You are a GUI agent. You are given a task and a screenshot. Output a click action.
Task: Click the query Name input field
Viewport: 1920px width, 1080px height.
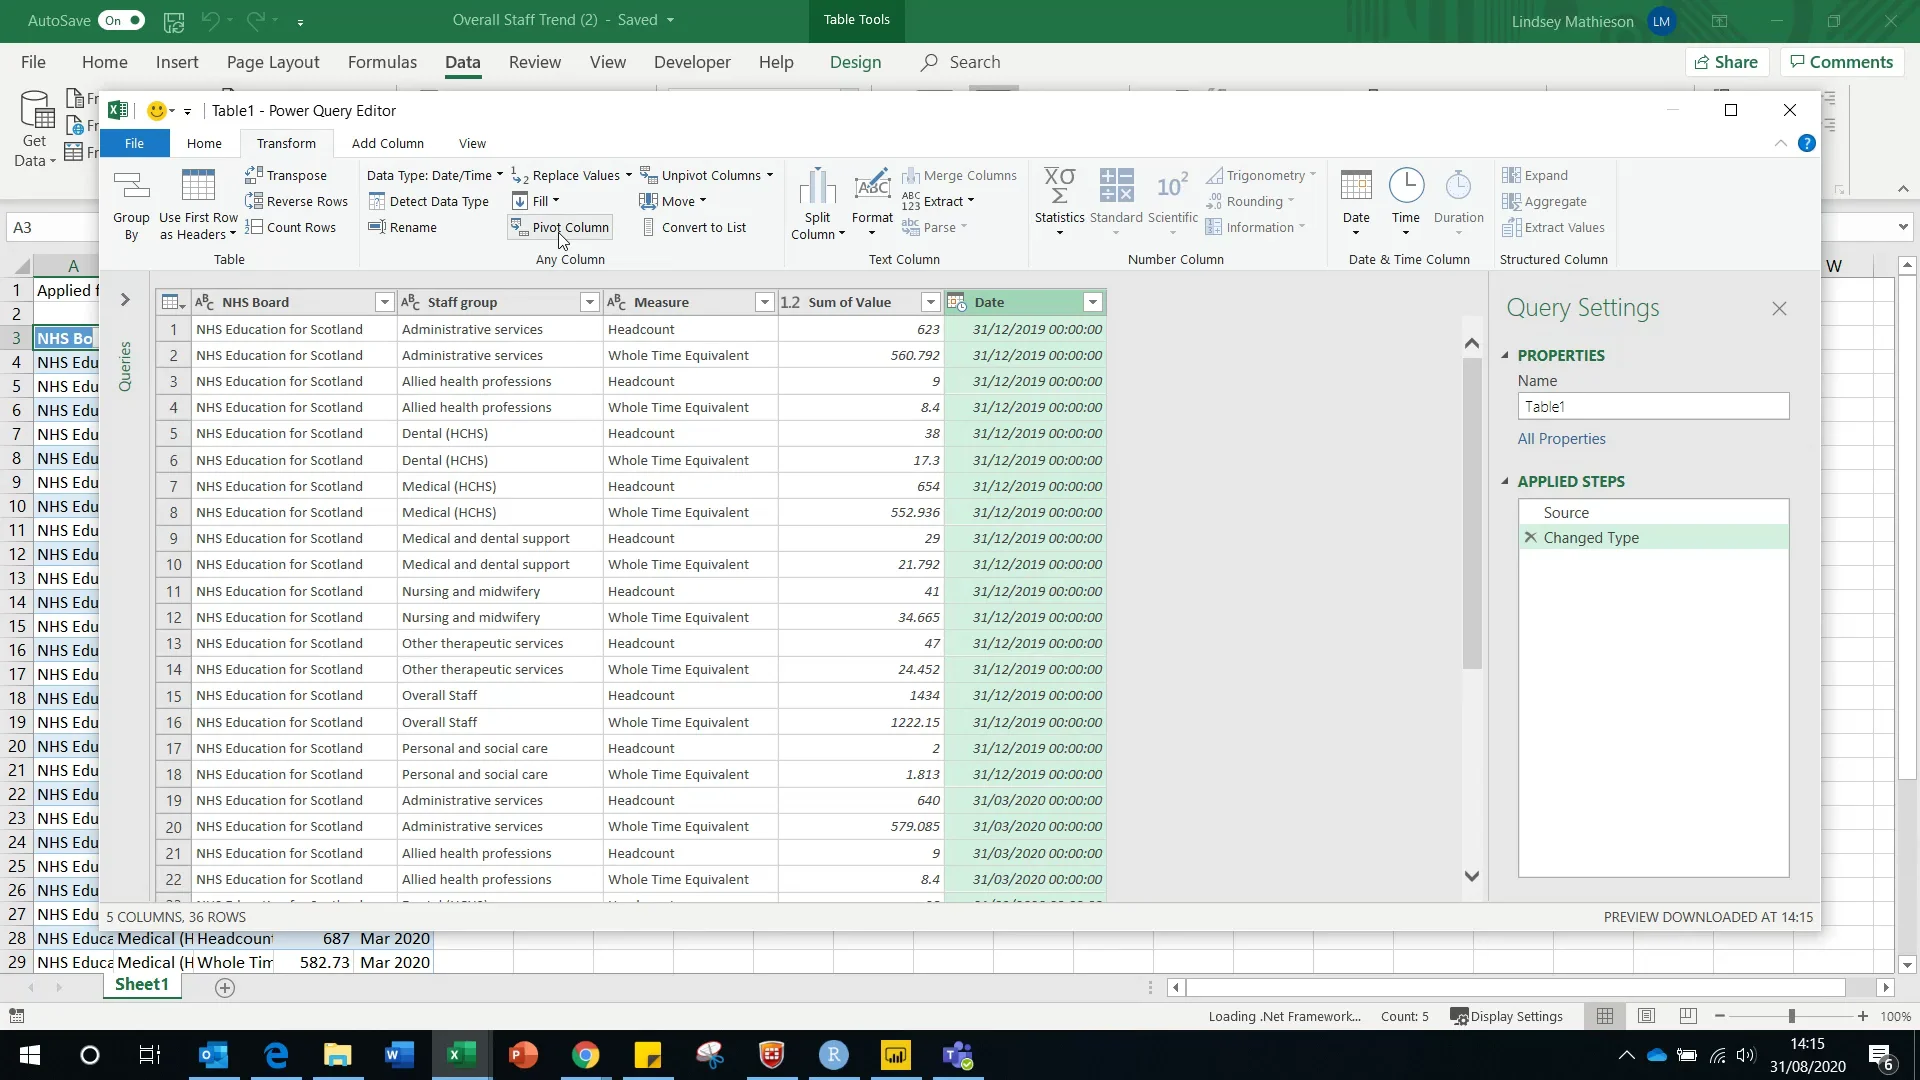coord(1653,407)
